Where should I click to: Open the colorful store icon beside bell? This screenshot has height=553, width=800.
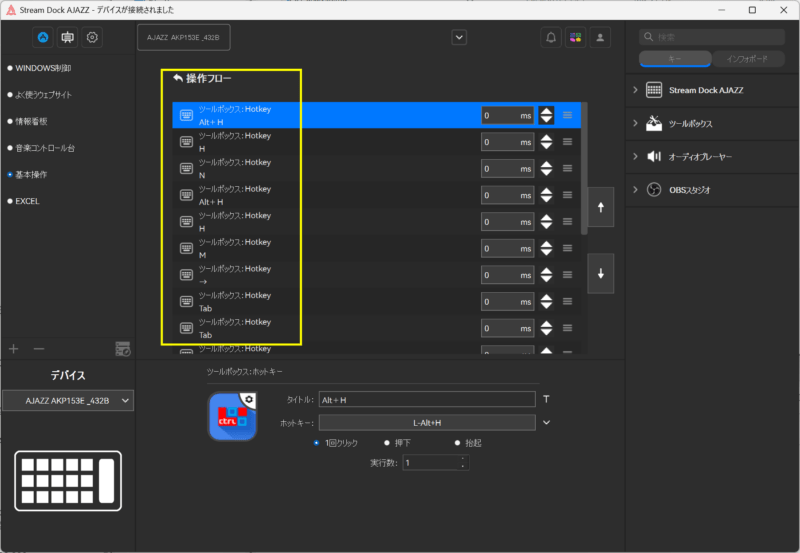[x=576, y=37]
